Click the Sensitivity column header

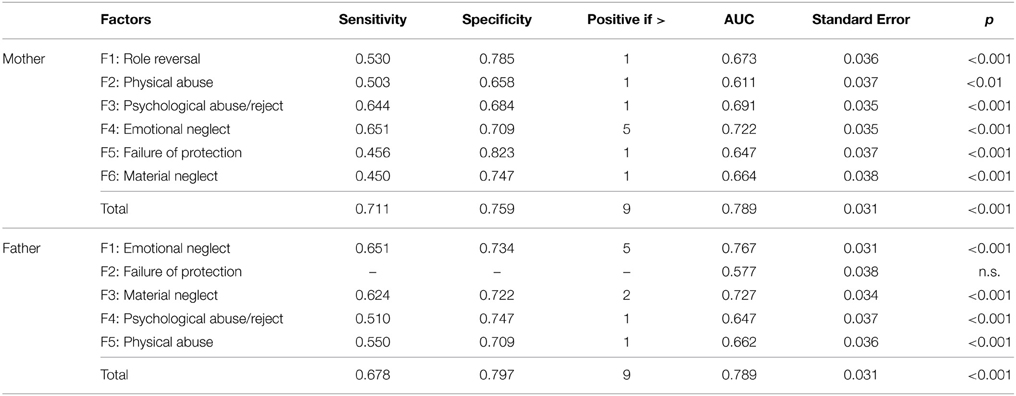373,20
